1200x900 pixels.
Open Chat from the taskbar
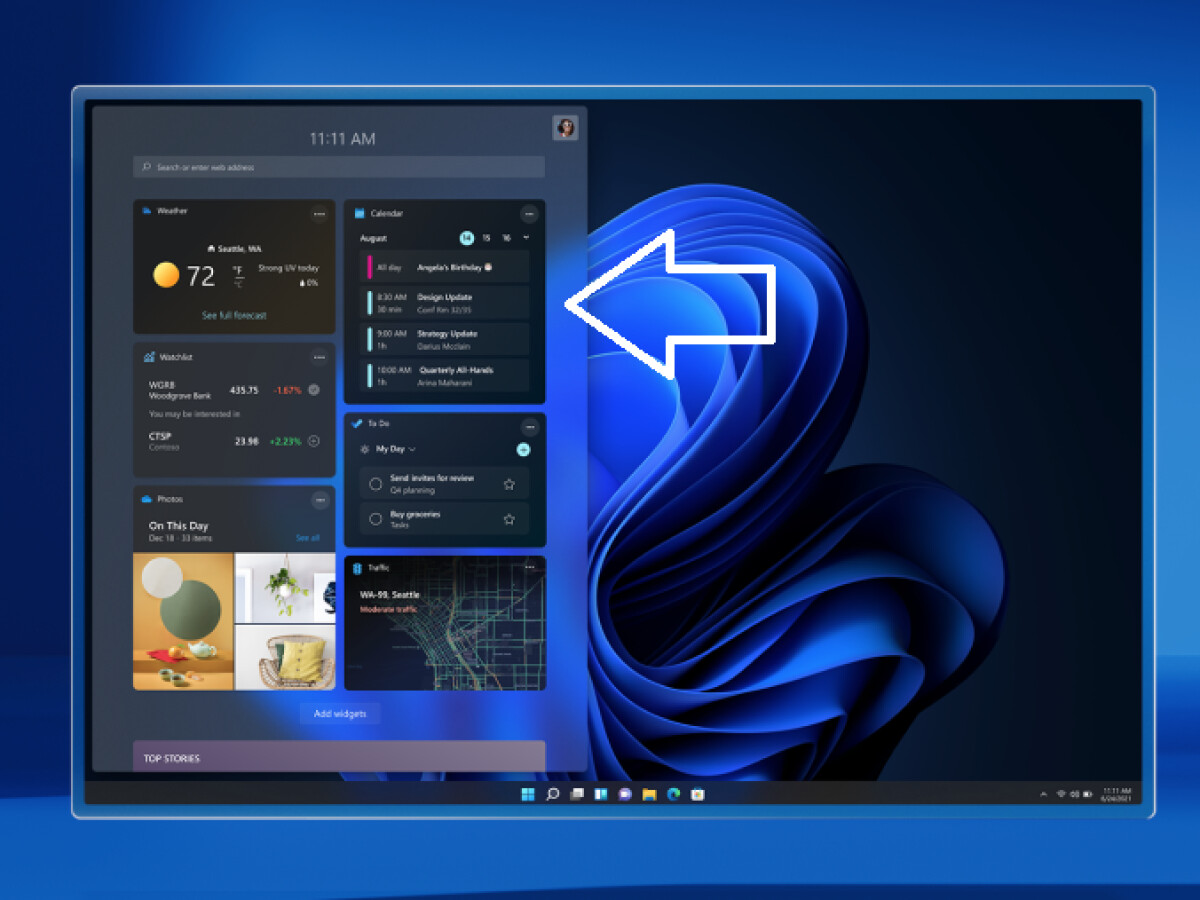(x=625, y=794)
